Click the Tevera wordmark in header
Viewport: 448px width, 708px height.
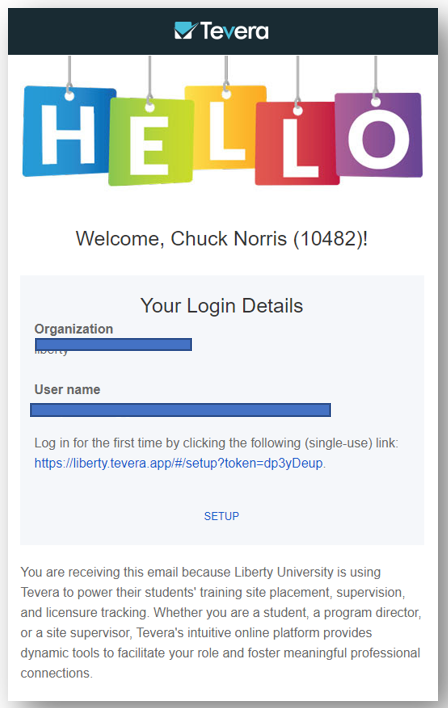click(234, 31)
